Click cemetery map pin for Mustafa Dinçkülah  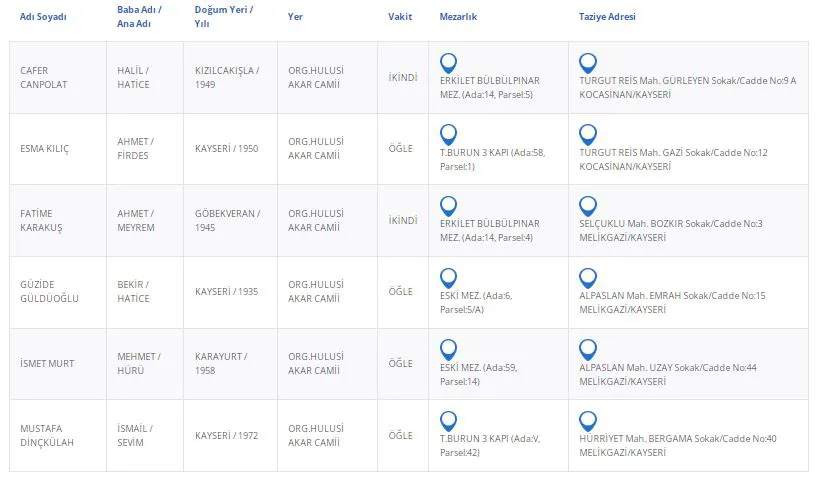pos(449,421)
